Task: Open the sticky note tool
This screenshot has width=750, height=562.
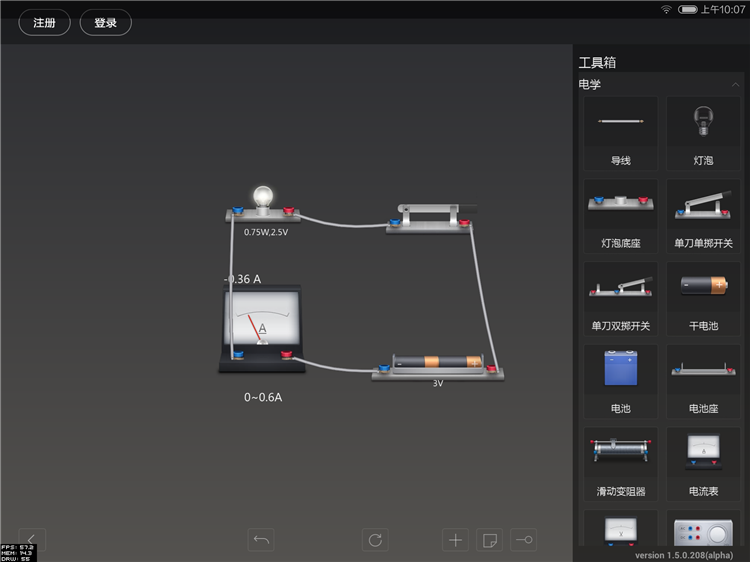Action: (x=490, y=540)
